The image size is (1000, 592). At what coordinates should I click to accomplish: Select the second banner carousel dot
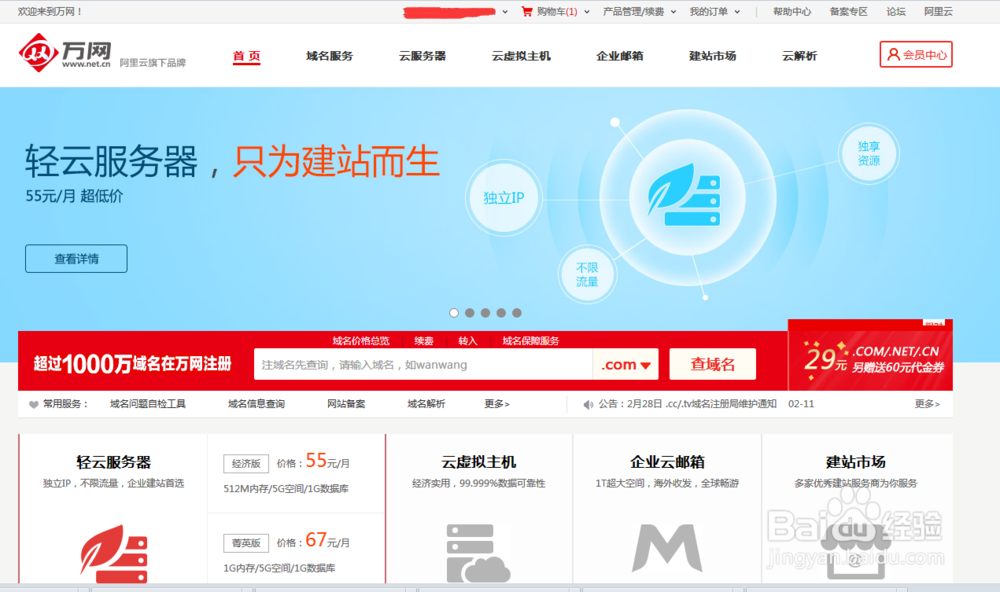click(x=469, y=313)
